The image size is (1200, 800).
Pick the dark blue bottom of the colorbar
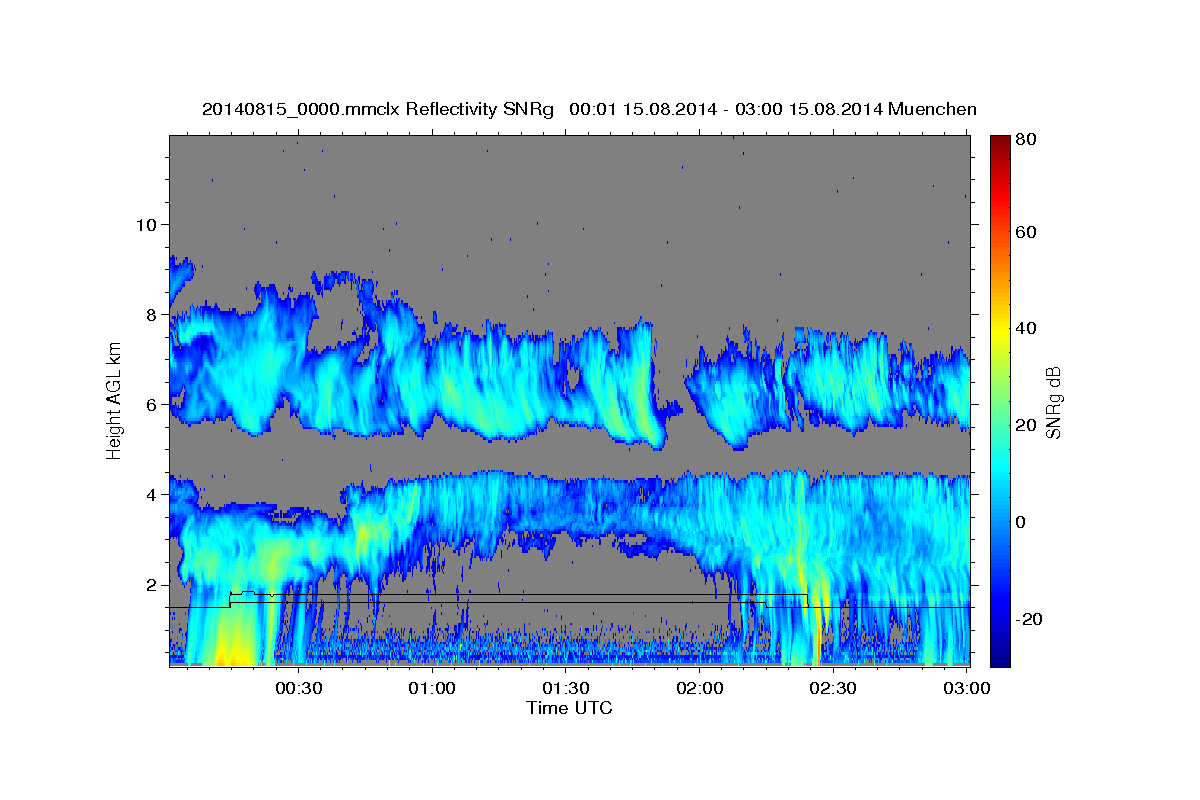pos(999,656)
